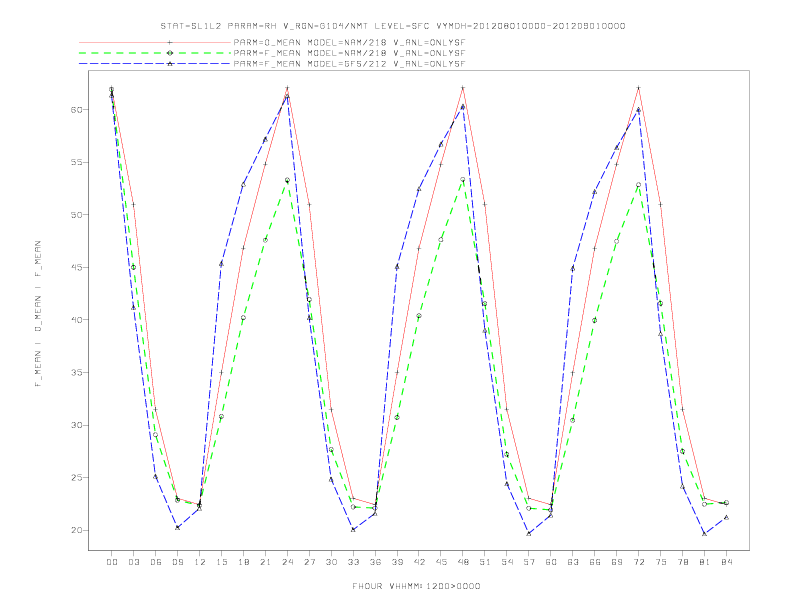Click forecast hour tick label 66
Screen dimensions: 792x612
pyautogui.click(x=595, y=562)
